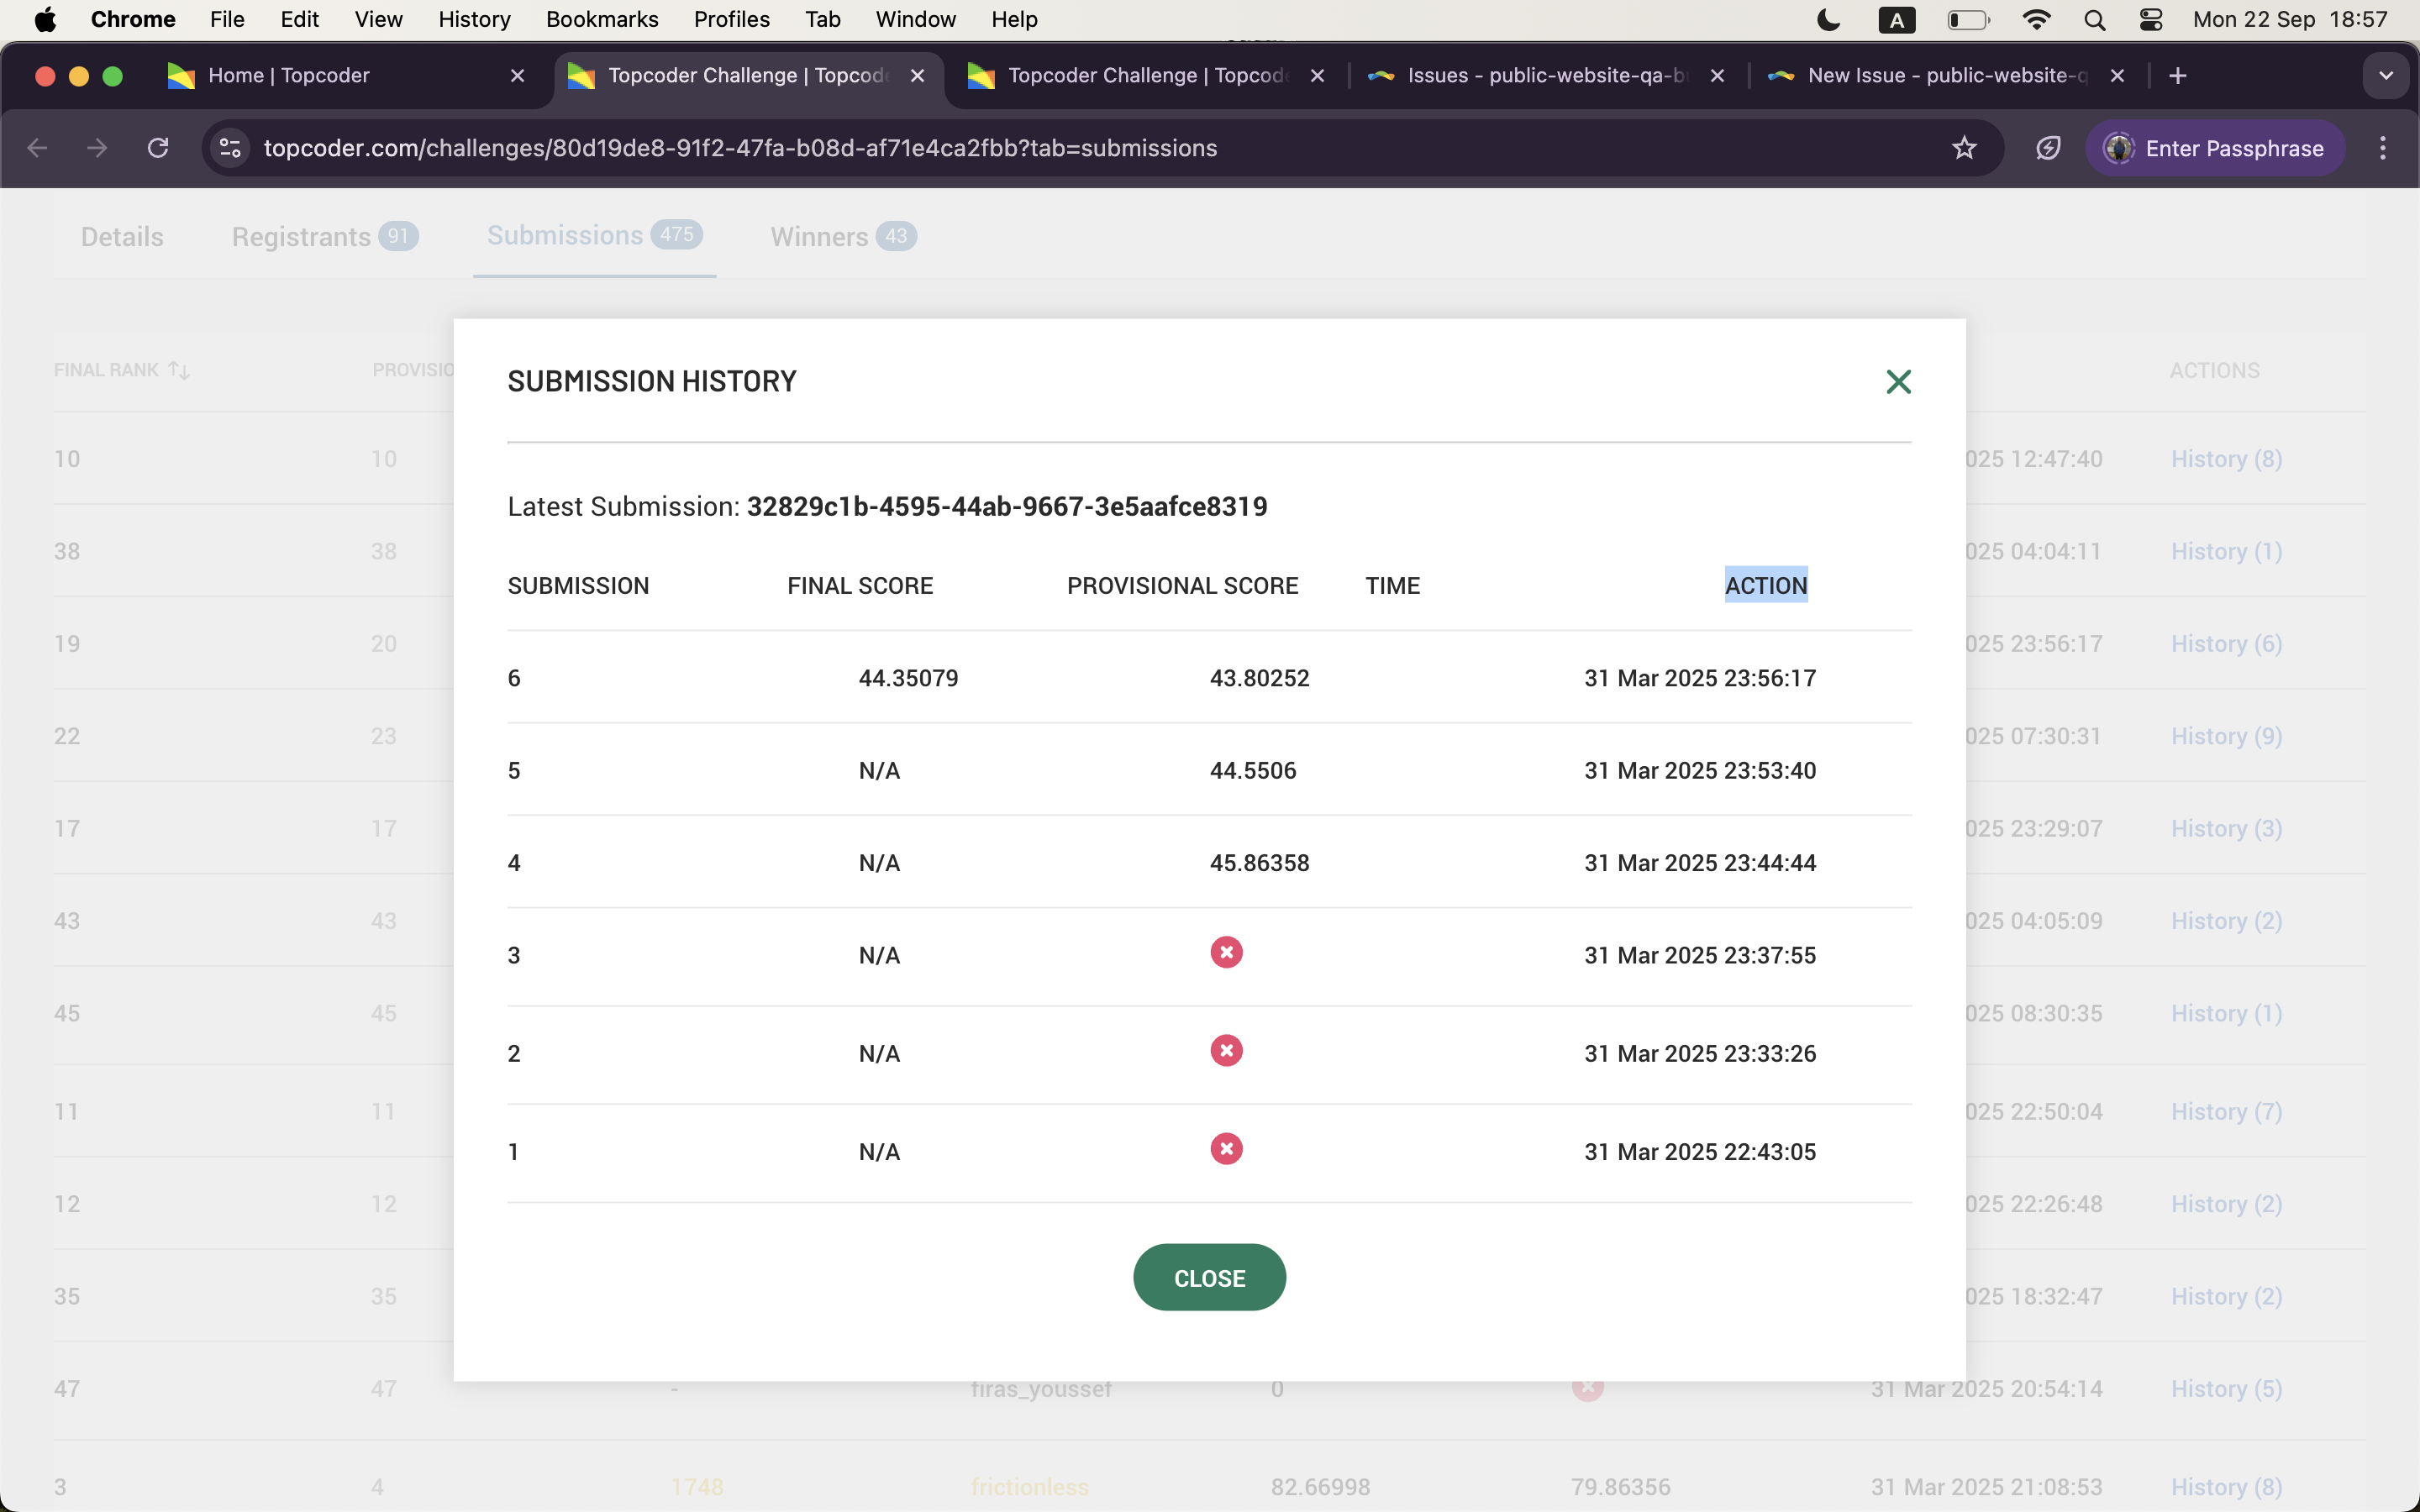Open a new browser tab with plus icon

pos(2178,76)
